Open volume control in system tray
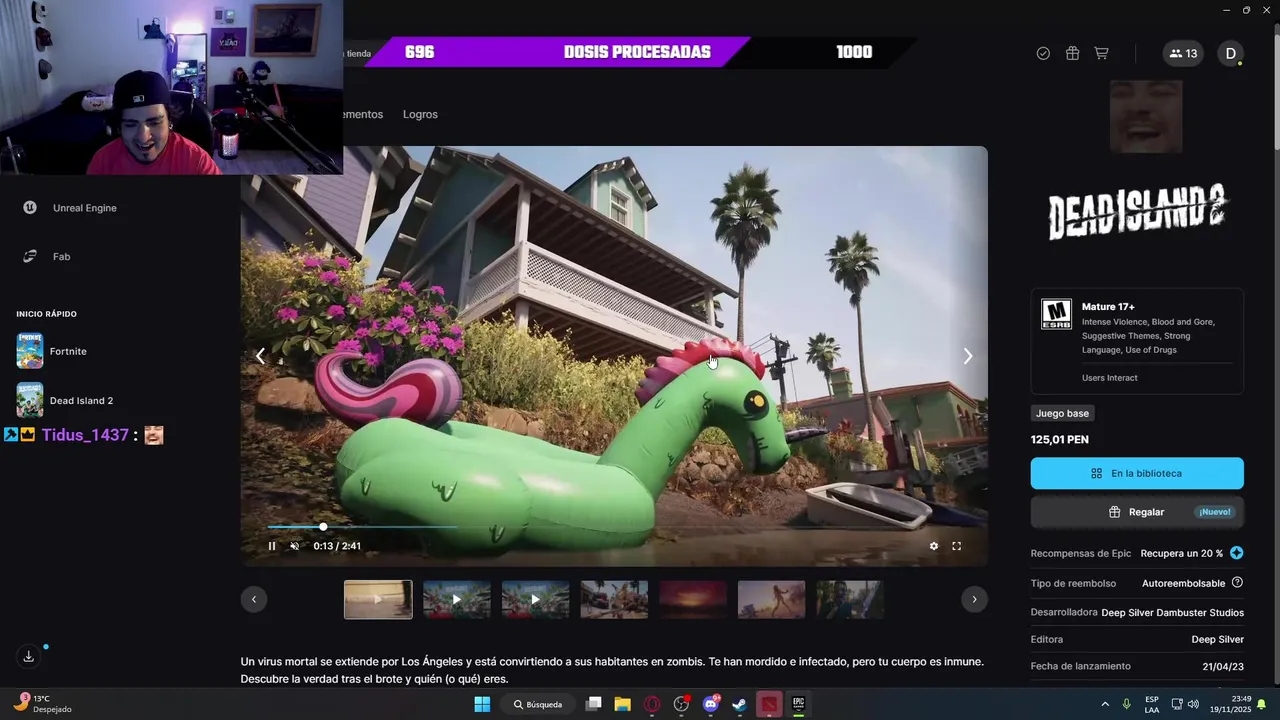 [x=1193, y=704]
